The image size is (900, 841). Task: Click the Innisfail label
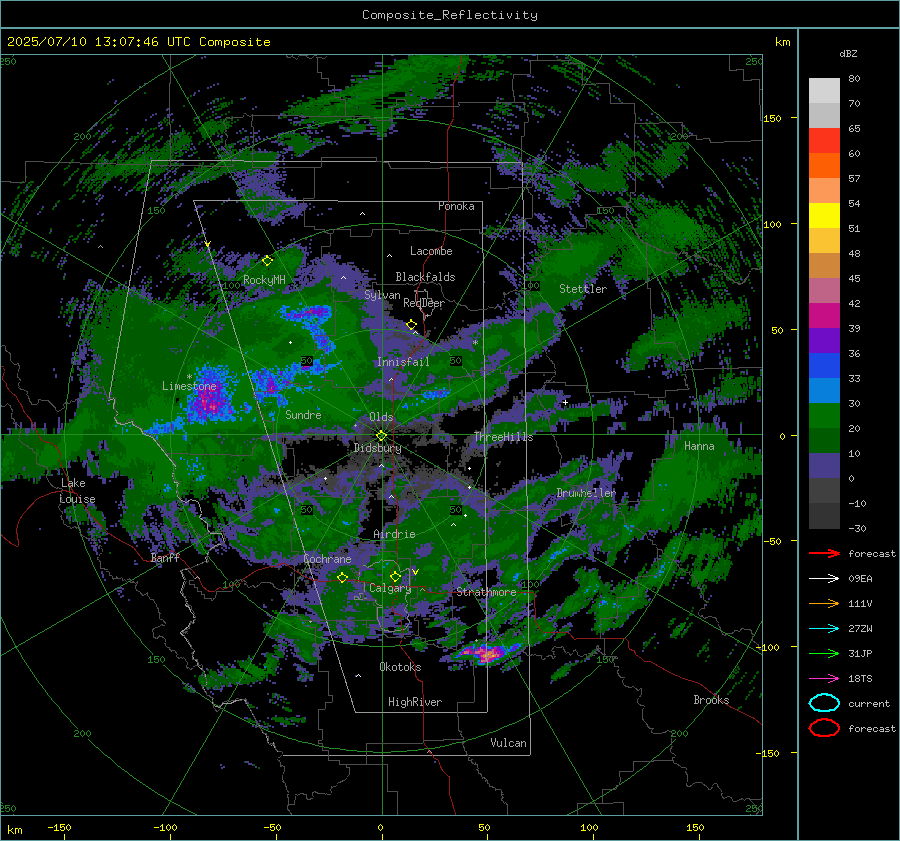(x=403, y=362)
